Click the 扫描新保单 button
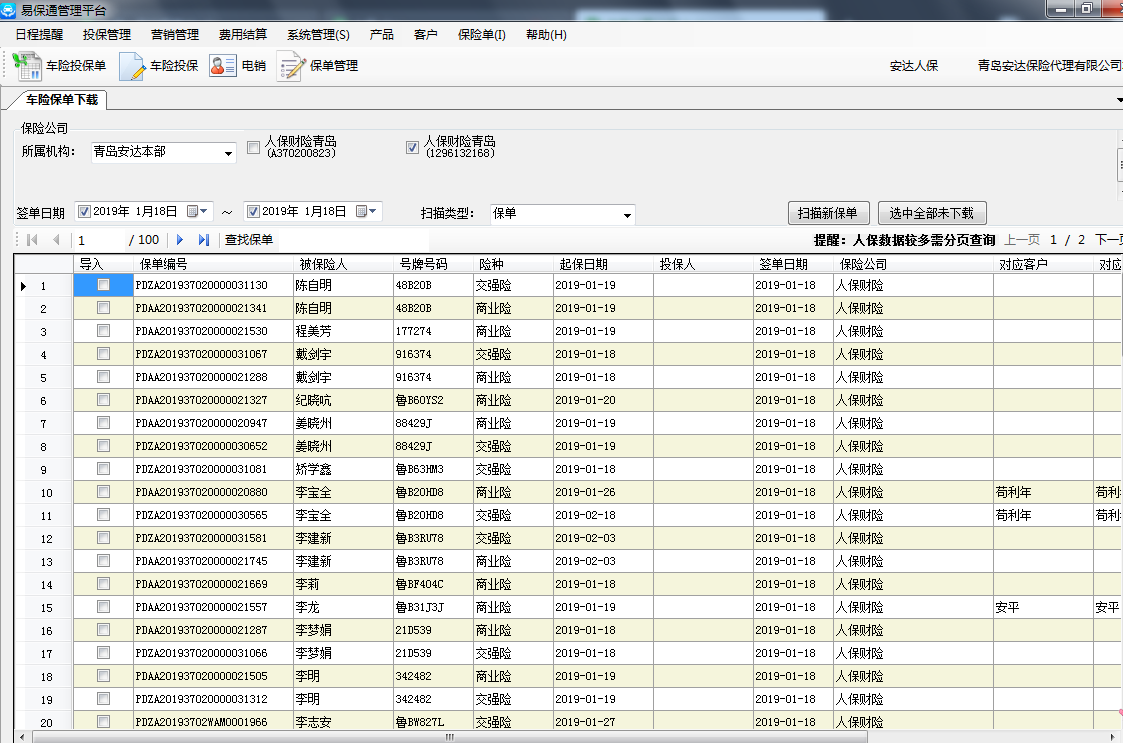Image resolution: width=1123 pixels, height=743 pixels. (828, 213)
